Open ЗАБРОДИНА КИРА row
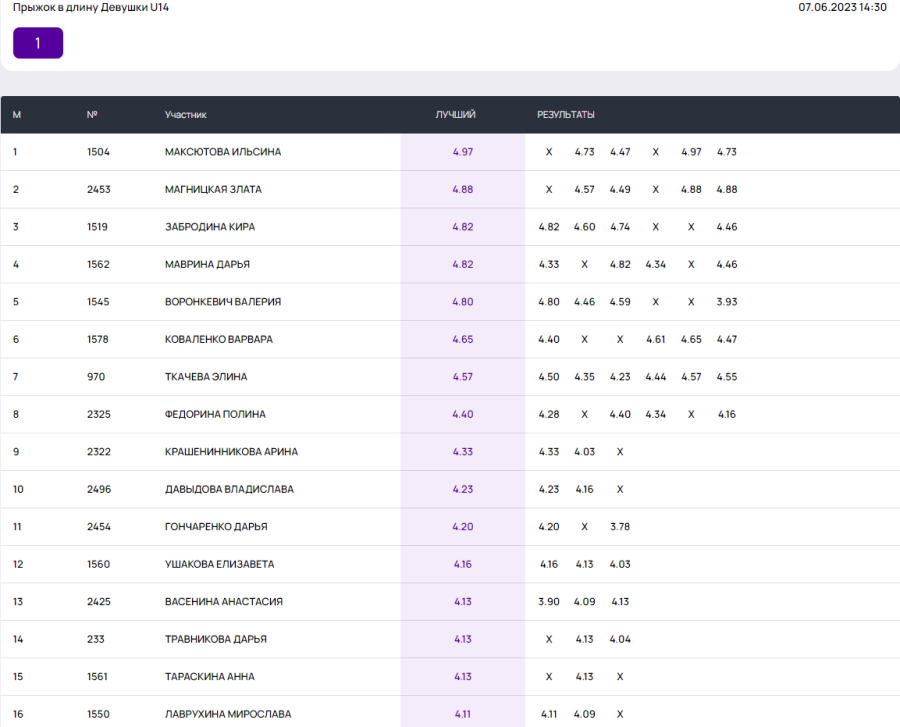The height and width of the screenshot is (727, 900). [210, 227]
